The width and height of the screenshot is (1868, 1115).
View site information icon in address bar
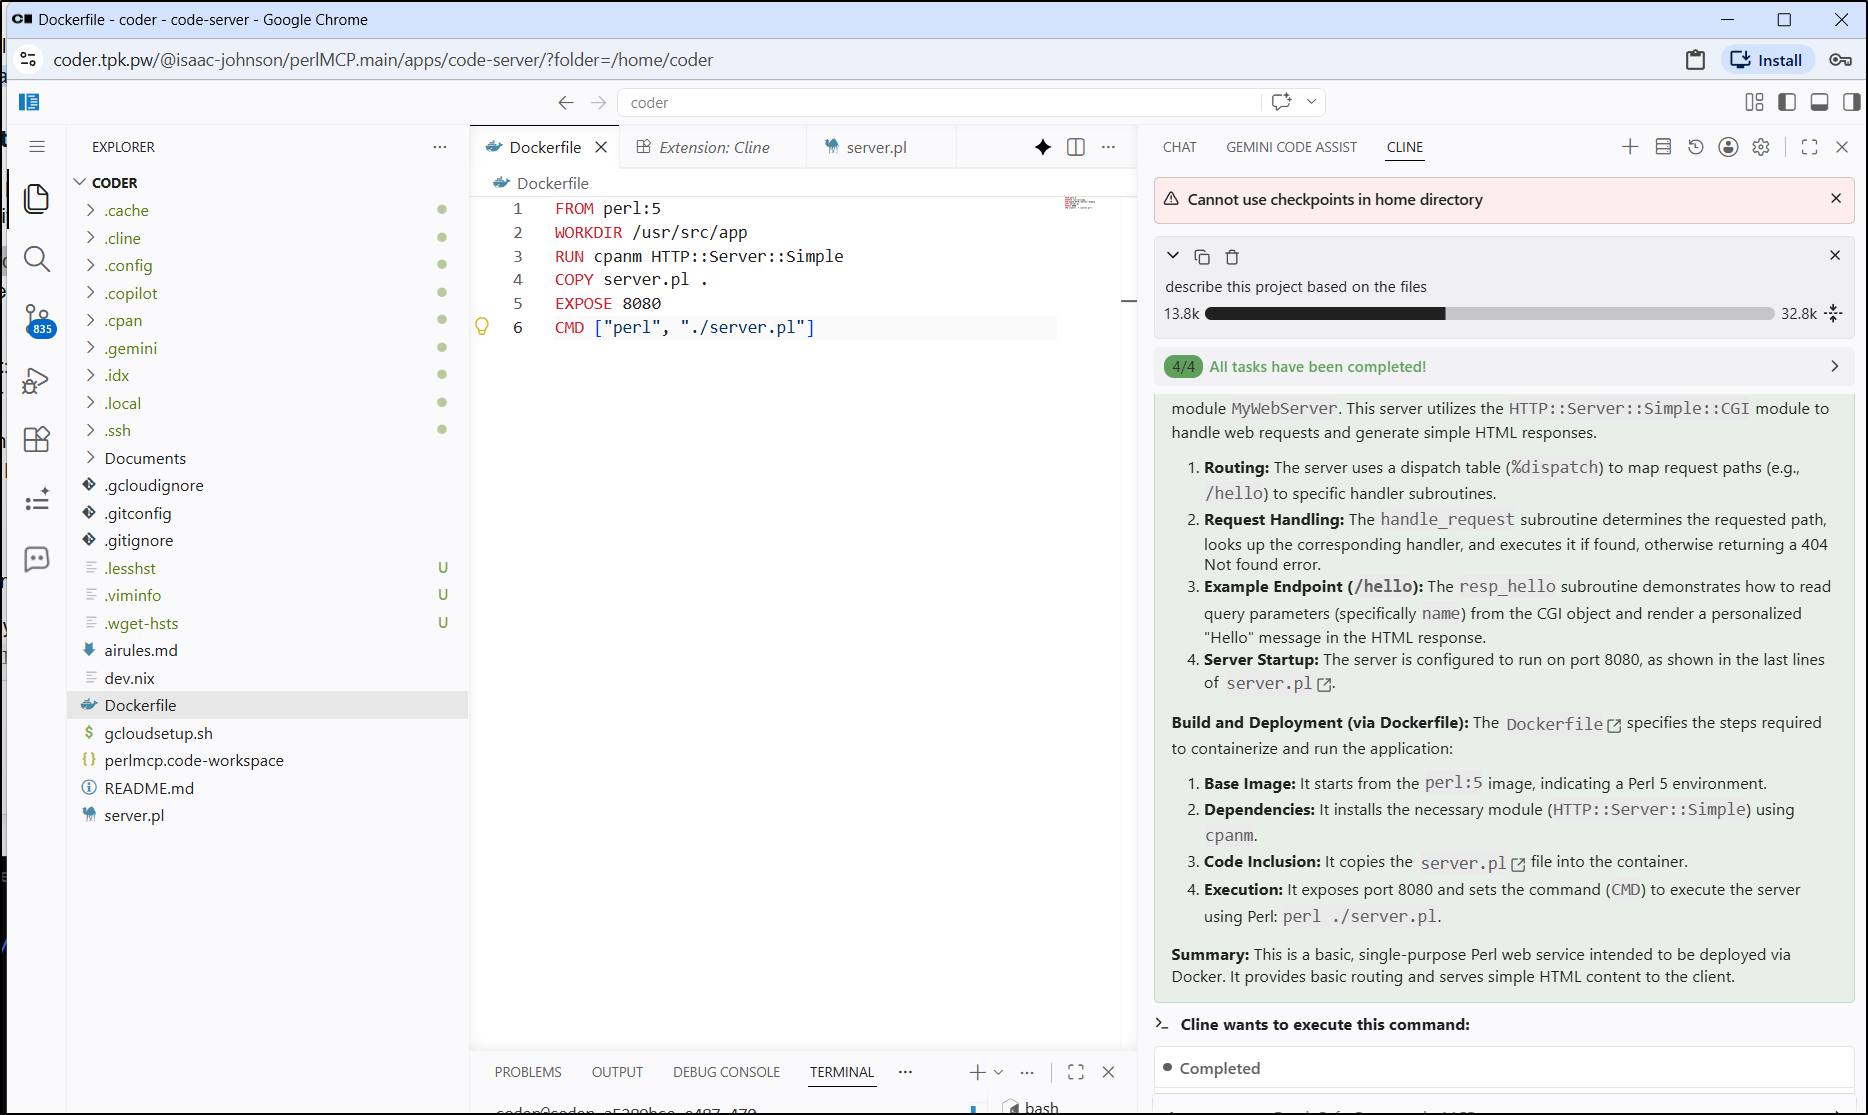29,60
